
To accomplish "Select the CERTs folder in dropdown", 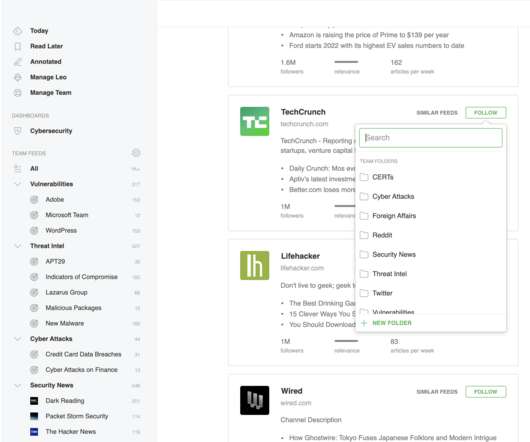I will pyautogui.click(x=431, y=177).
